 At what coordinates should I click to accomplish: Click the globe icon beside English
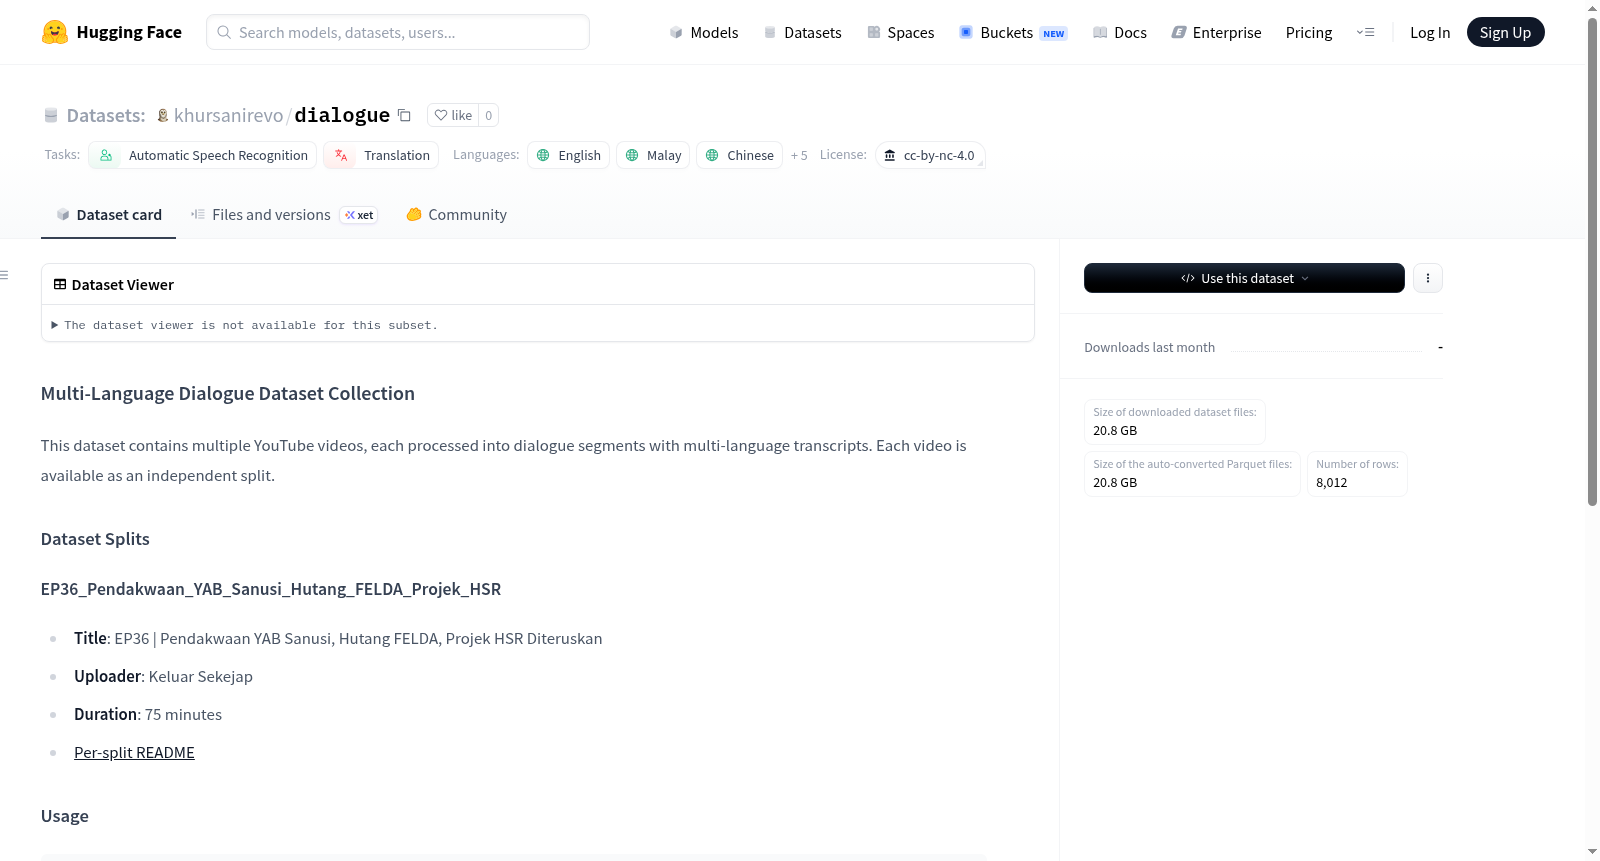pos(543,155)
